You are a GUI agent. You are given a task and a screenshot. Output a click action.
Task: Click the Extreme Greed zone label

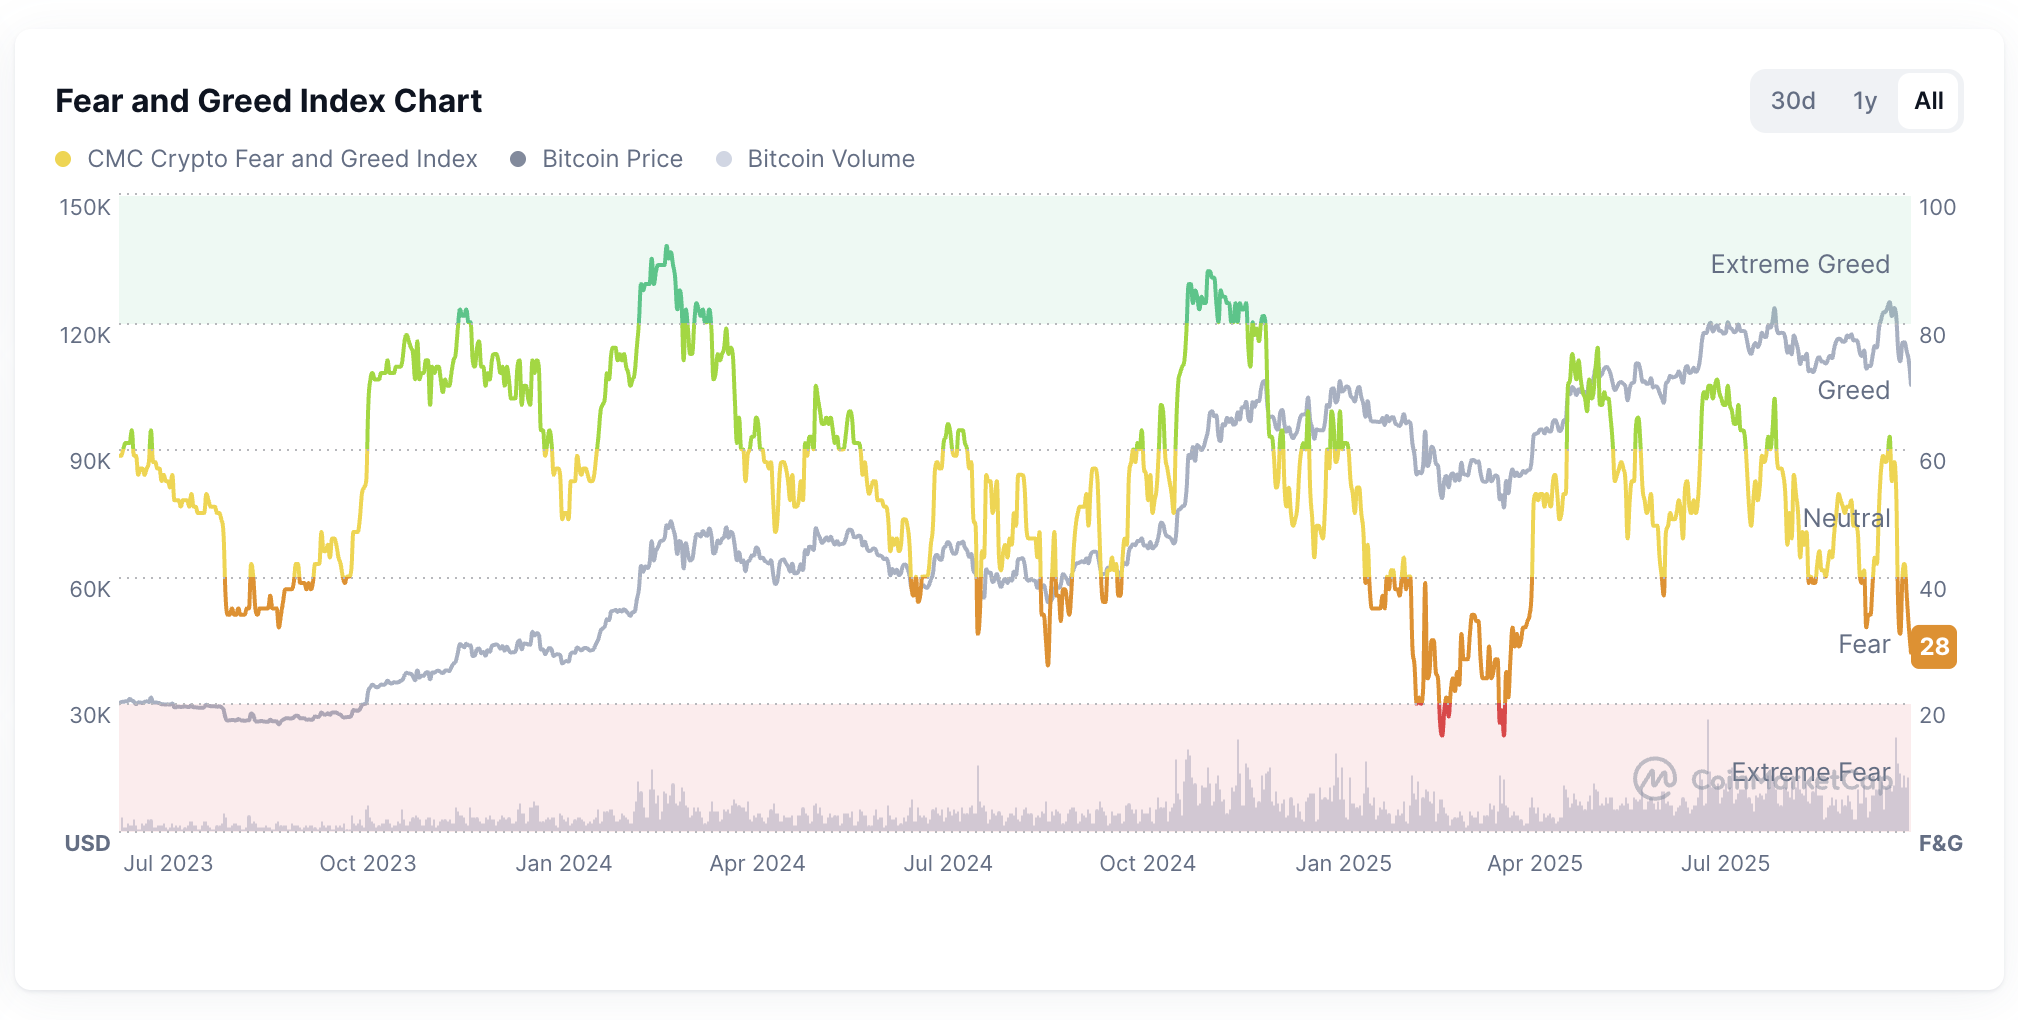pyautogui.click(x=1799, y=264)
